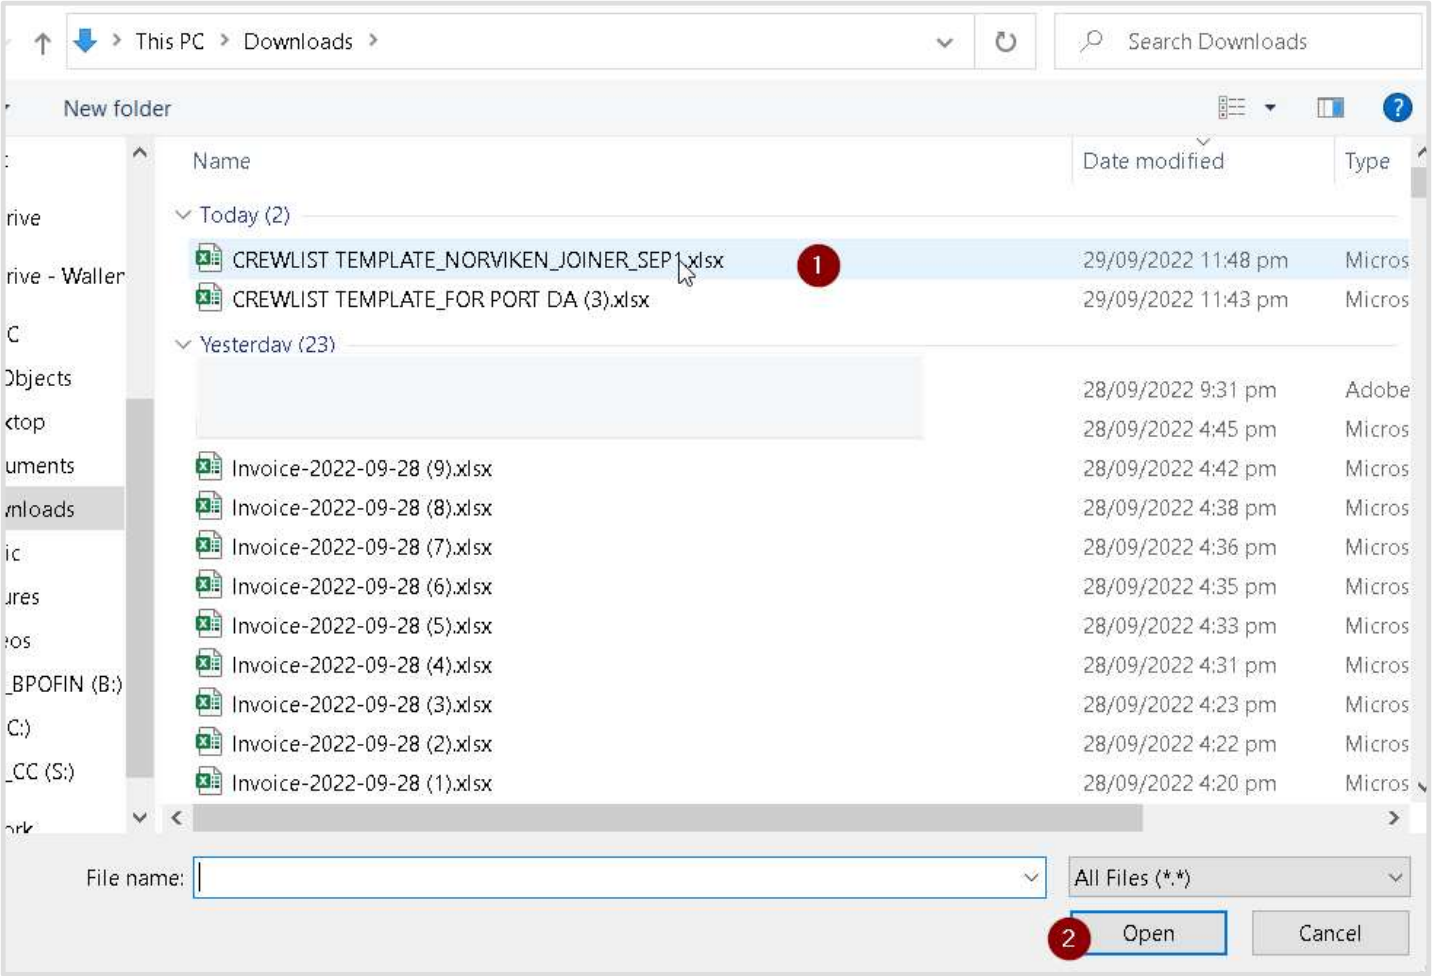Click Excel icon of CREWLIST TEMPLATE_NORVIKEN_JOINER file
This screenshot has width=1433, height=976.
(x=209, y=259)
